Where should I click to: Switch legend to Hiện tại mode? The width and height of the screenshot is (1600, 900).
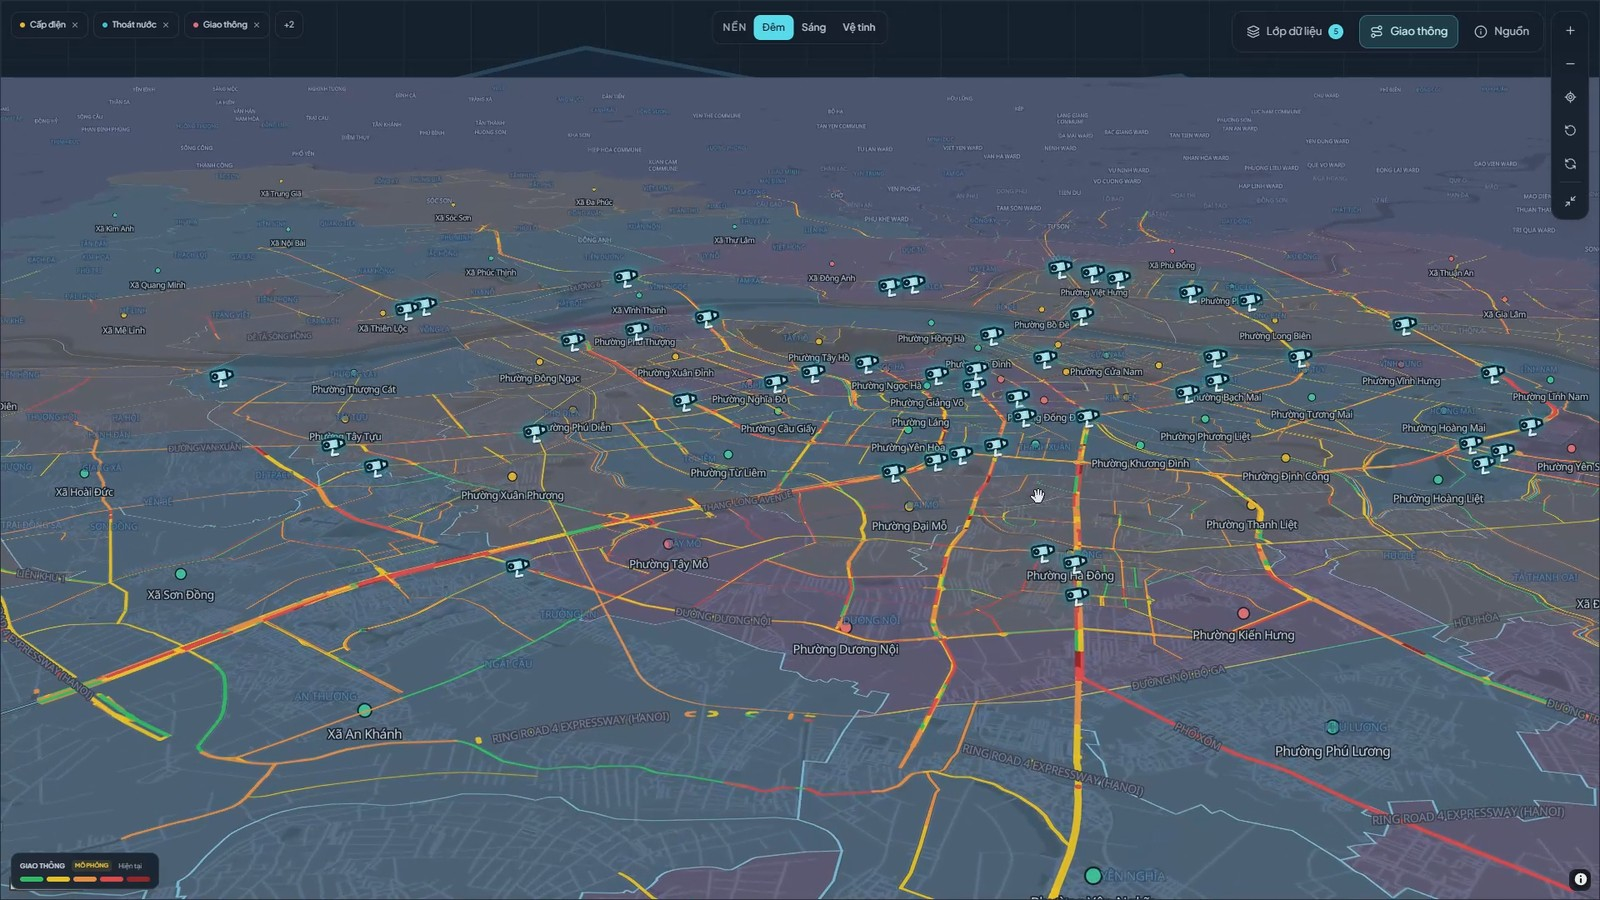click(x=130, y=866)
